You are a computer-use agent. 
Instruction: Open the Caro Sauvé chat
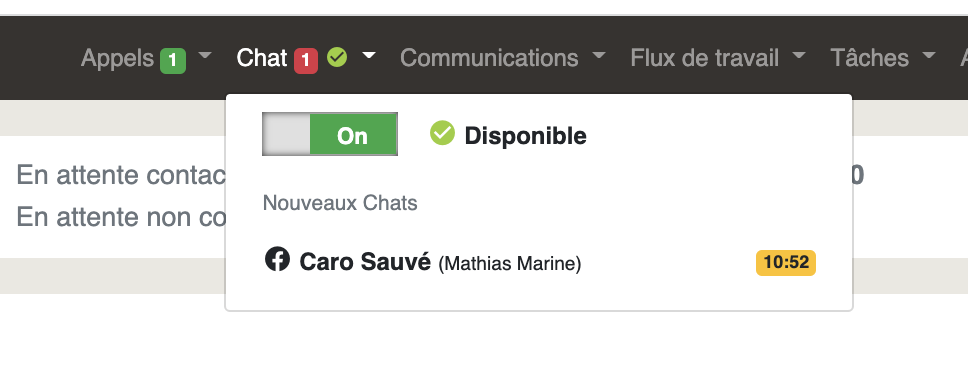[x=539, y=262]
